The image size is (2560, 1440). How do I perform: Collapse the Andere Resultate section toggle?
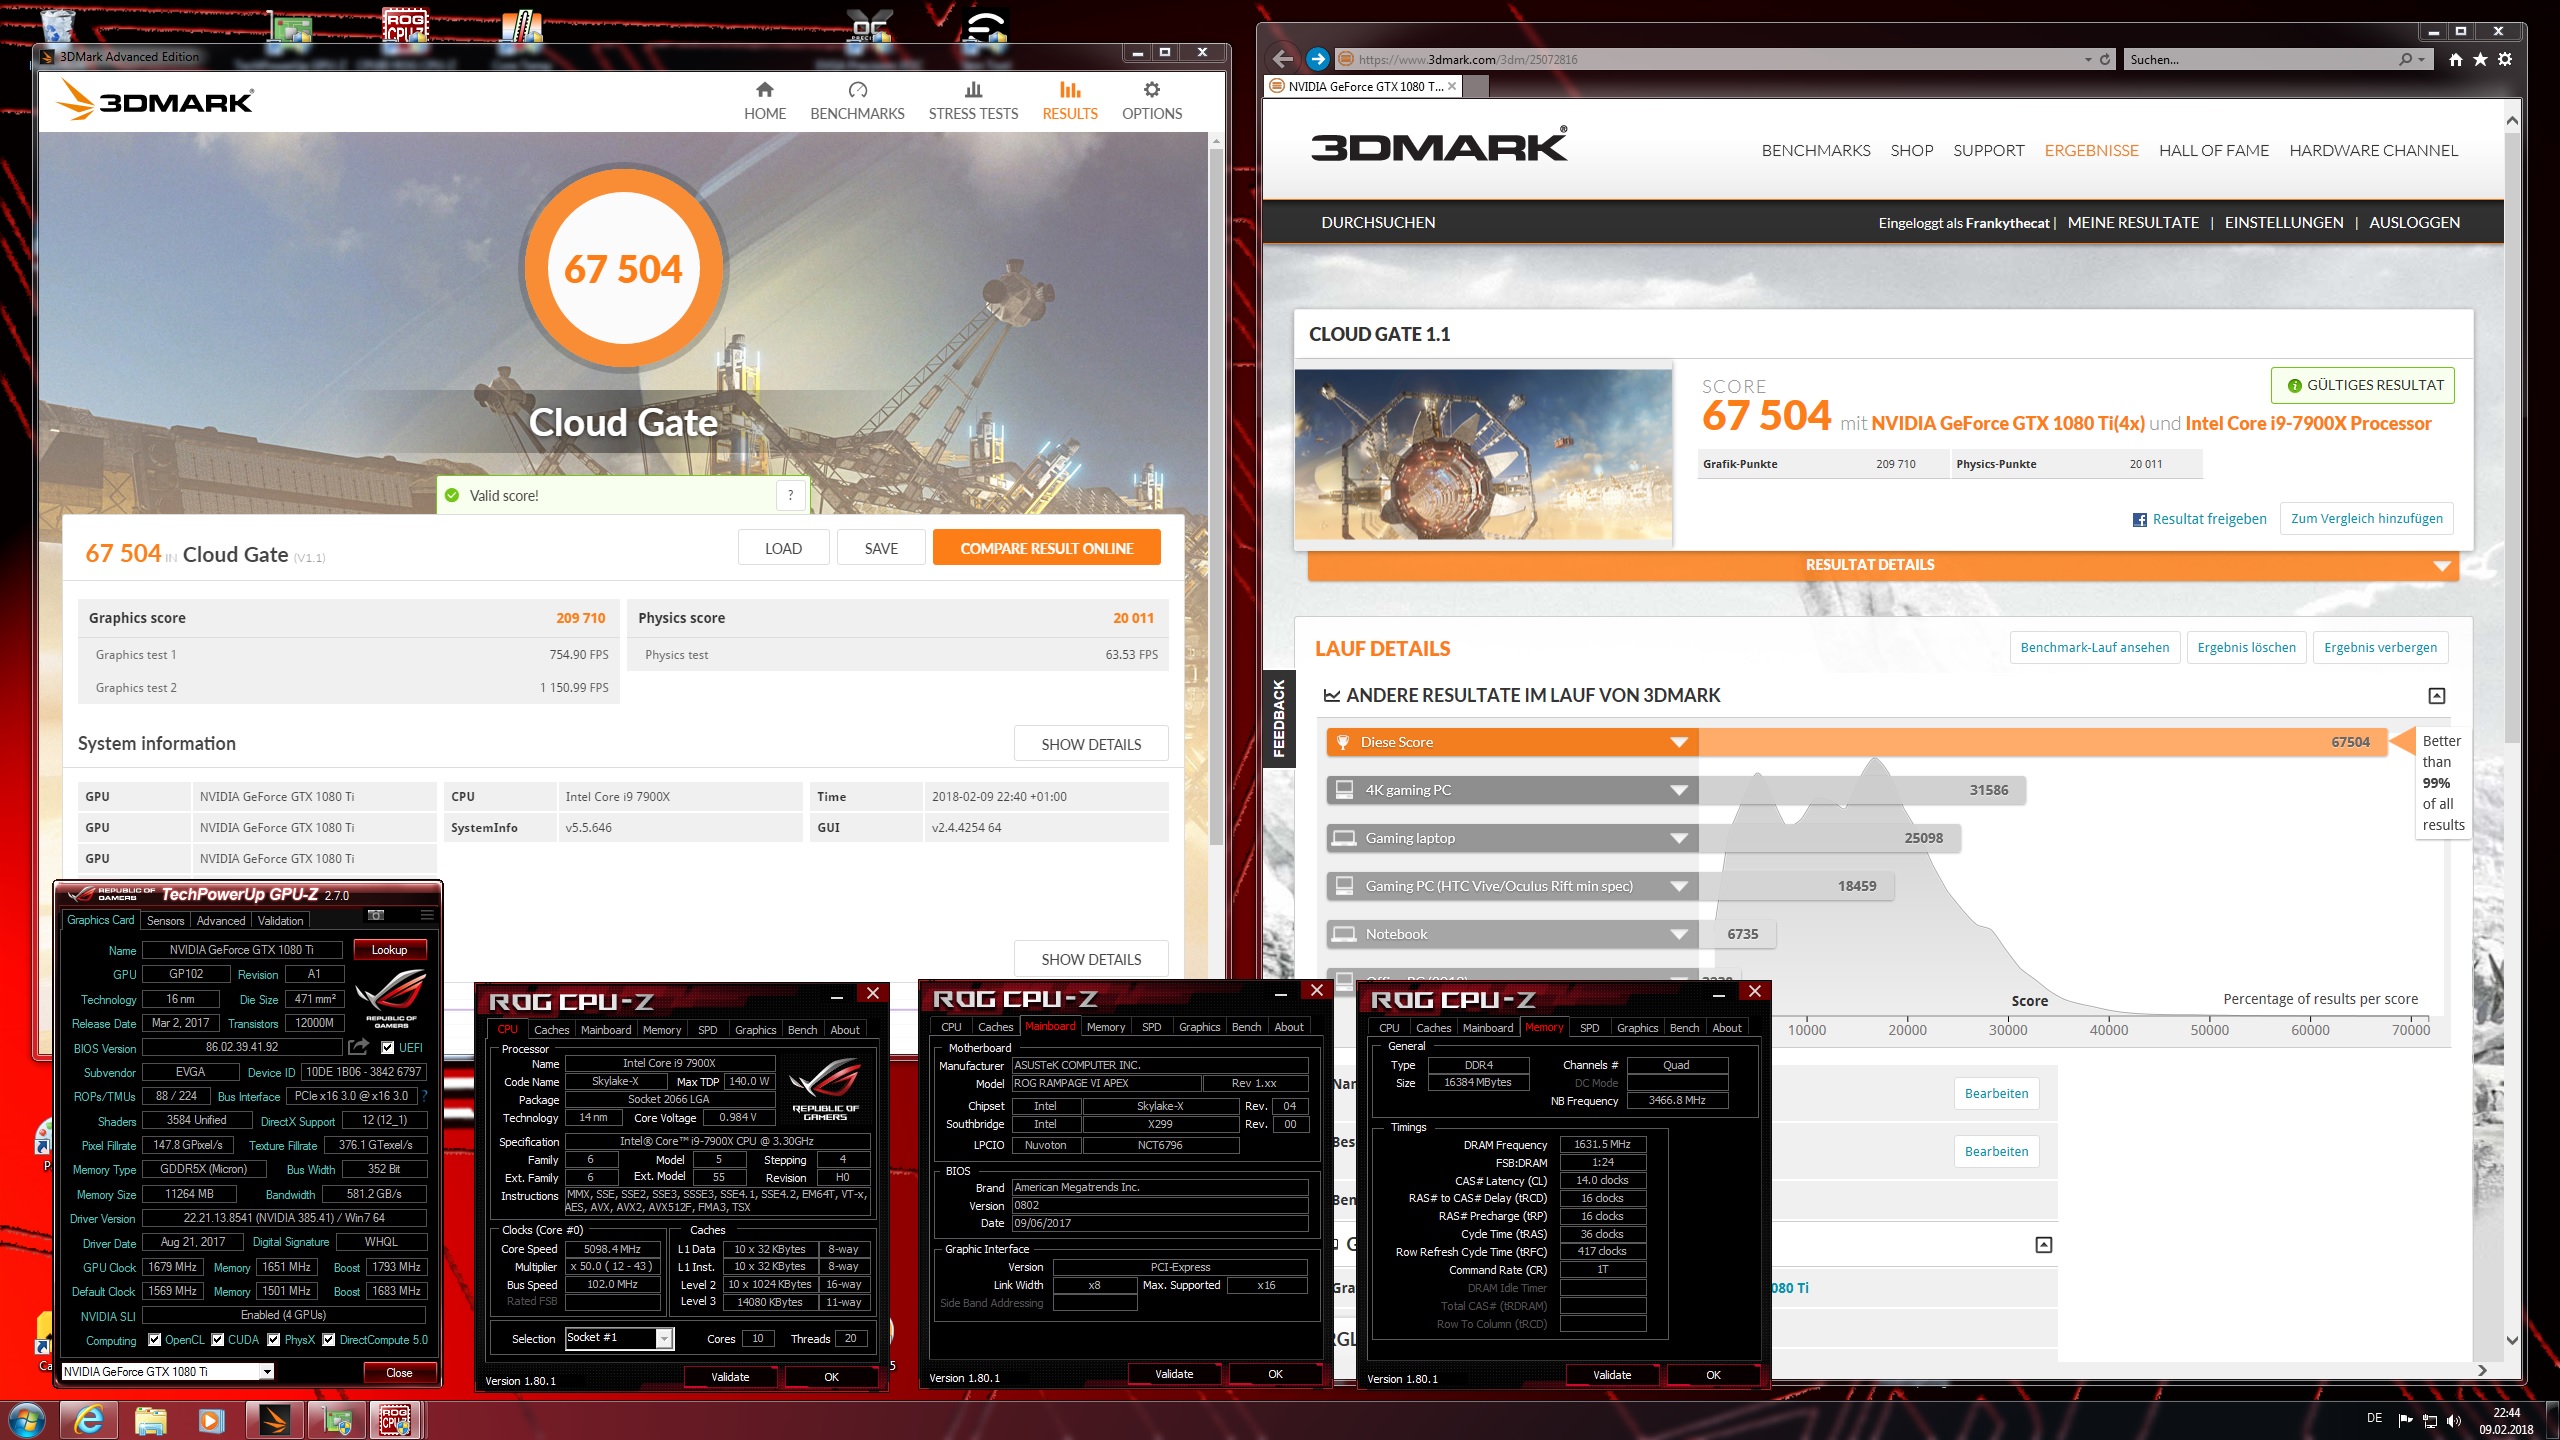click(2437, 696)
